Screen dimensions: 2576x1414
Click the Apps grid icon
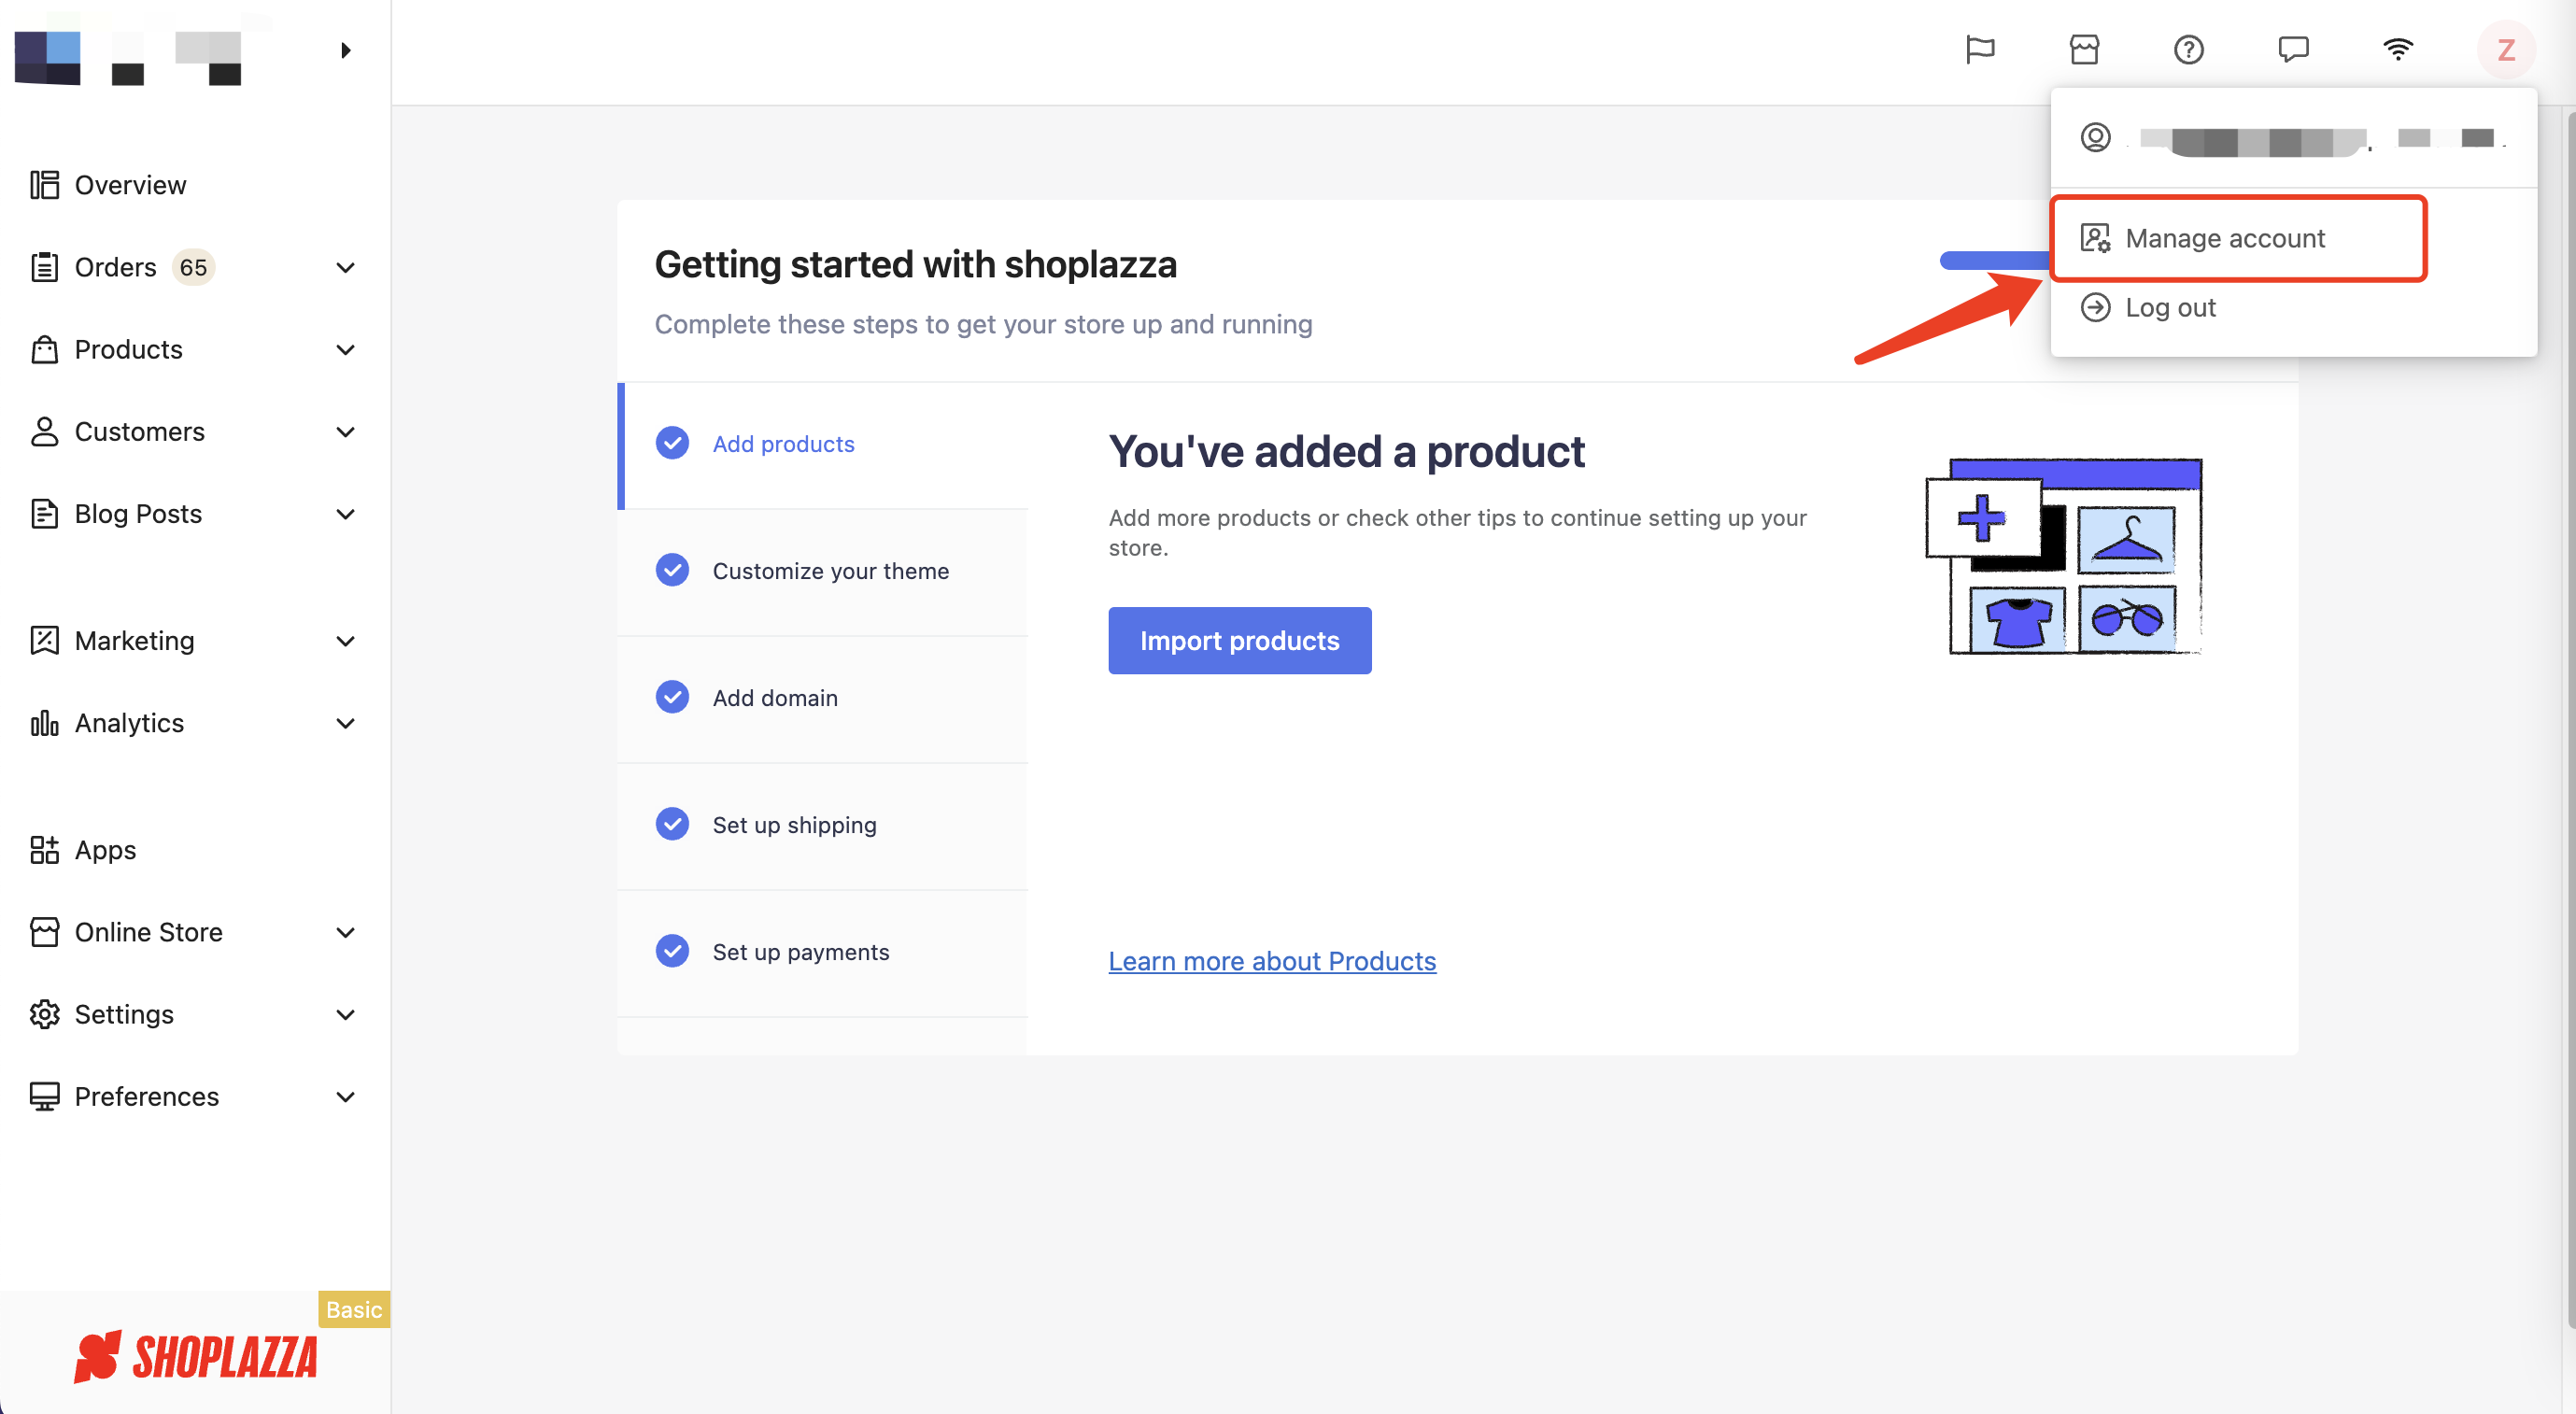(44, 849)
